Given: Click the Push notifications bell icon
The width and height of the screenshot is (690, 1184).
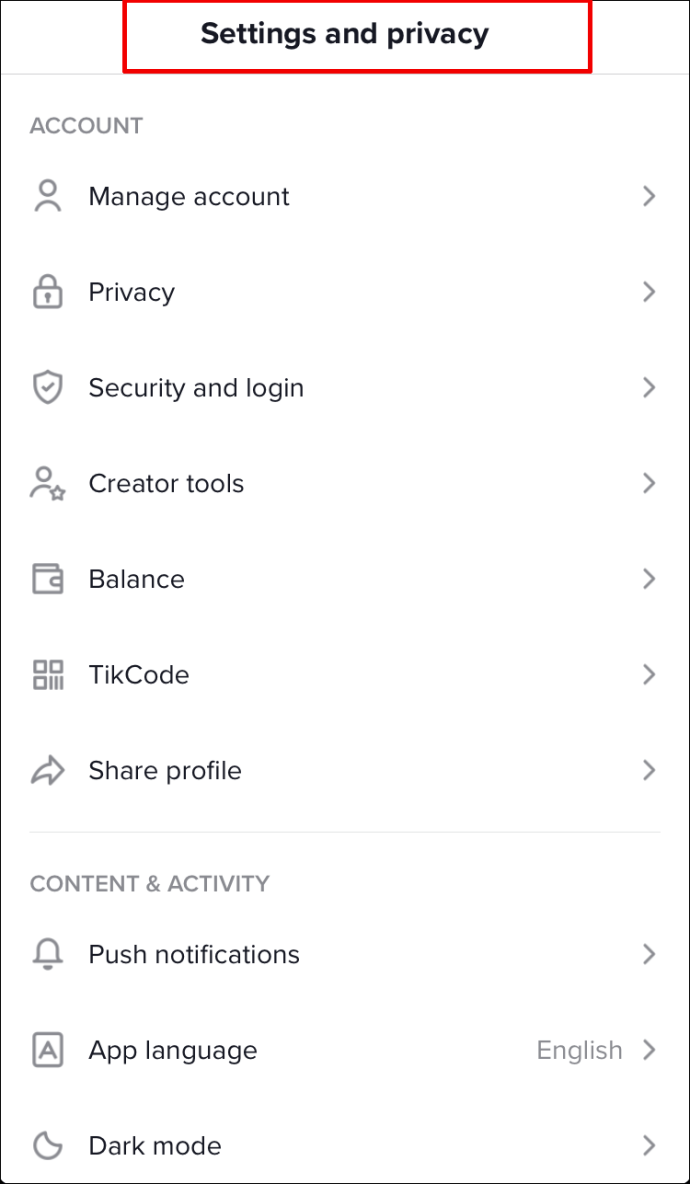Looking at the screenshot, I should click(47, 955).
